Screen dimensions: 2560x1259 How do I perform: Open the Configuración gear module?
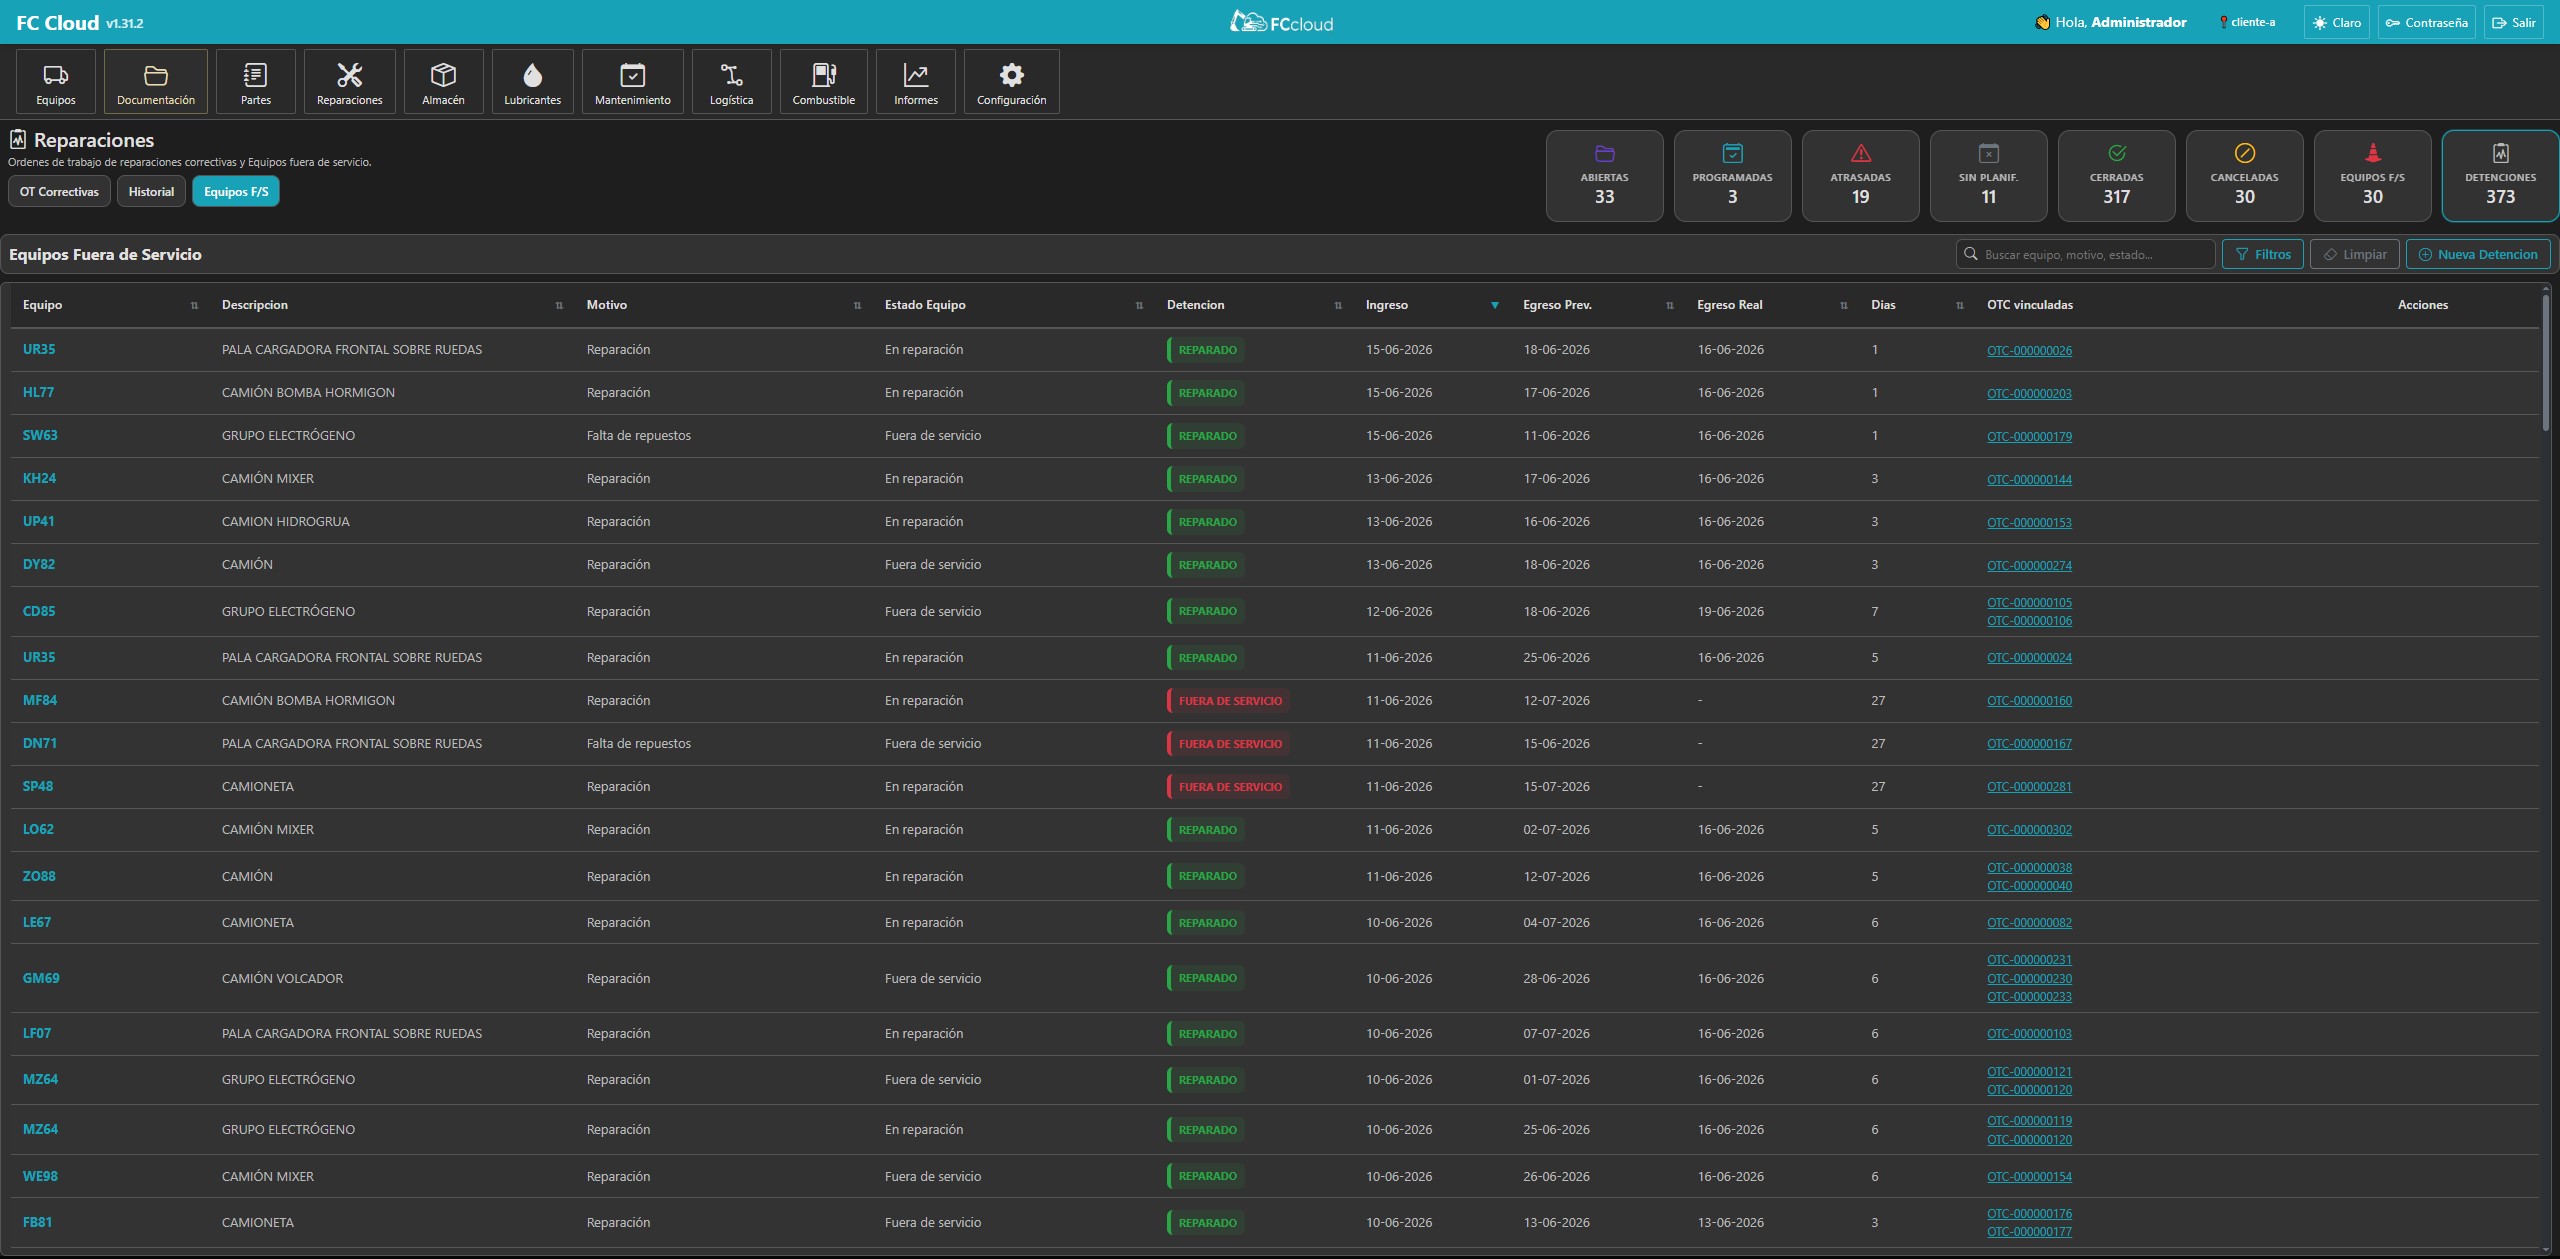[x=1011, y=82]
